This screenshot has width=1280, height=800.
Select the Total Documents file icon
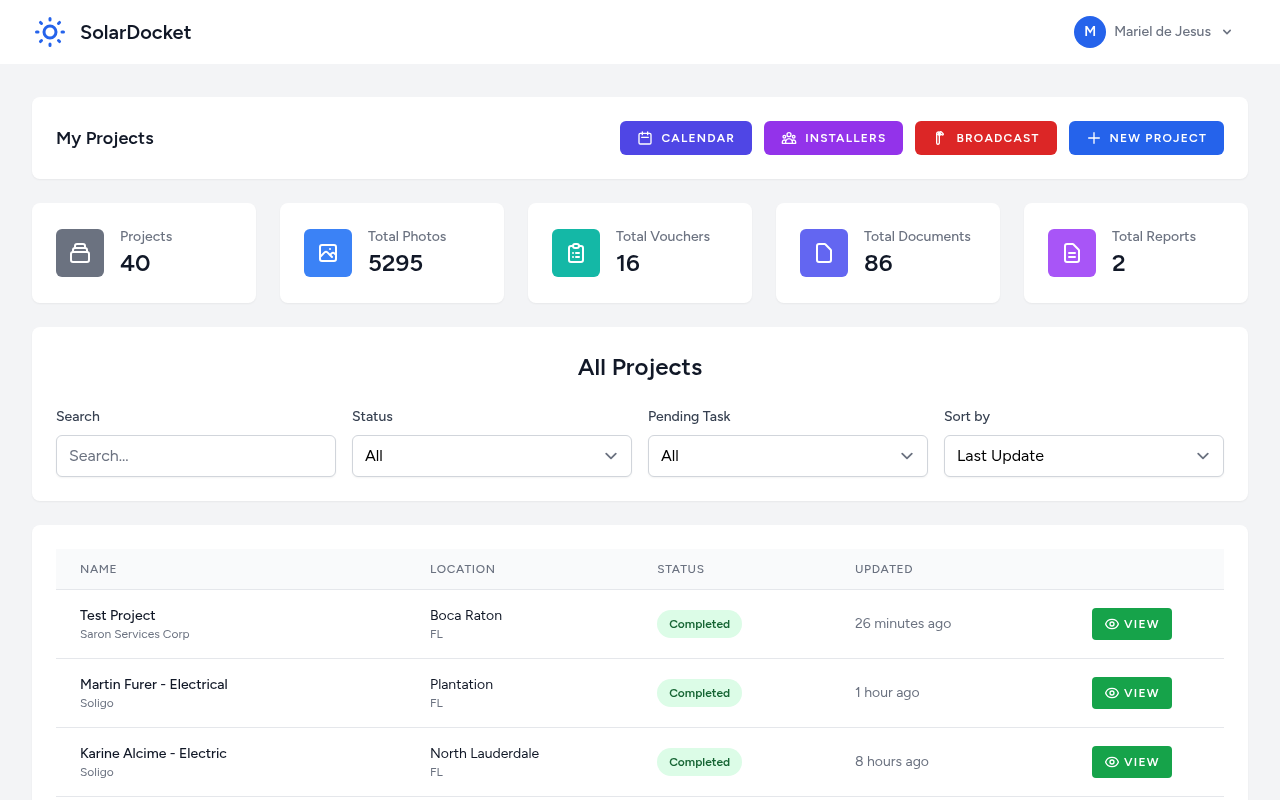pos(823,253)
